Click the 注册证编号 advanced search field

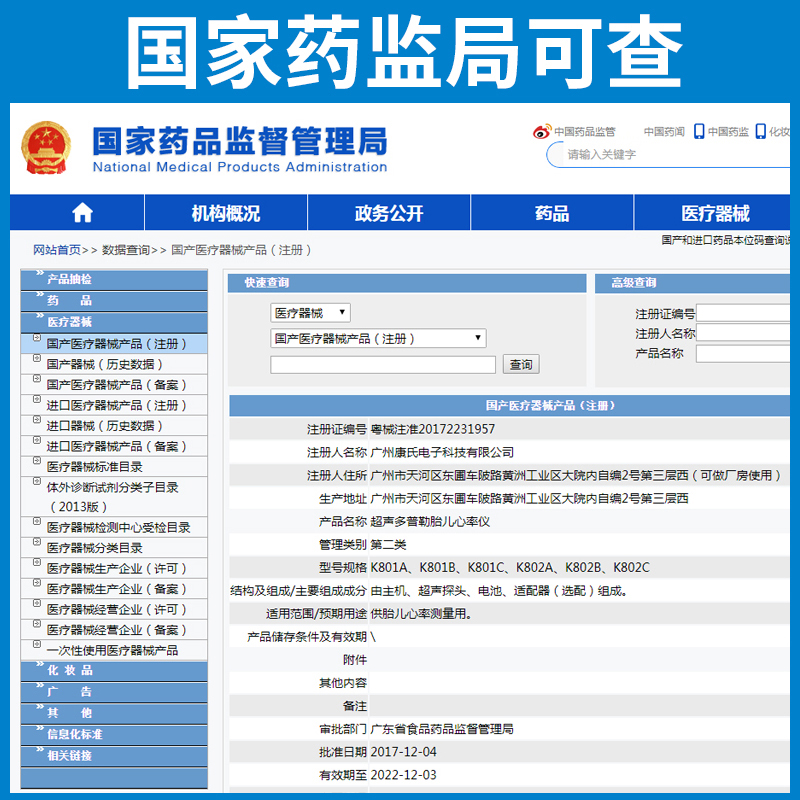tap(743, 313)
